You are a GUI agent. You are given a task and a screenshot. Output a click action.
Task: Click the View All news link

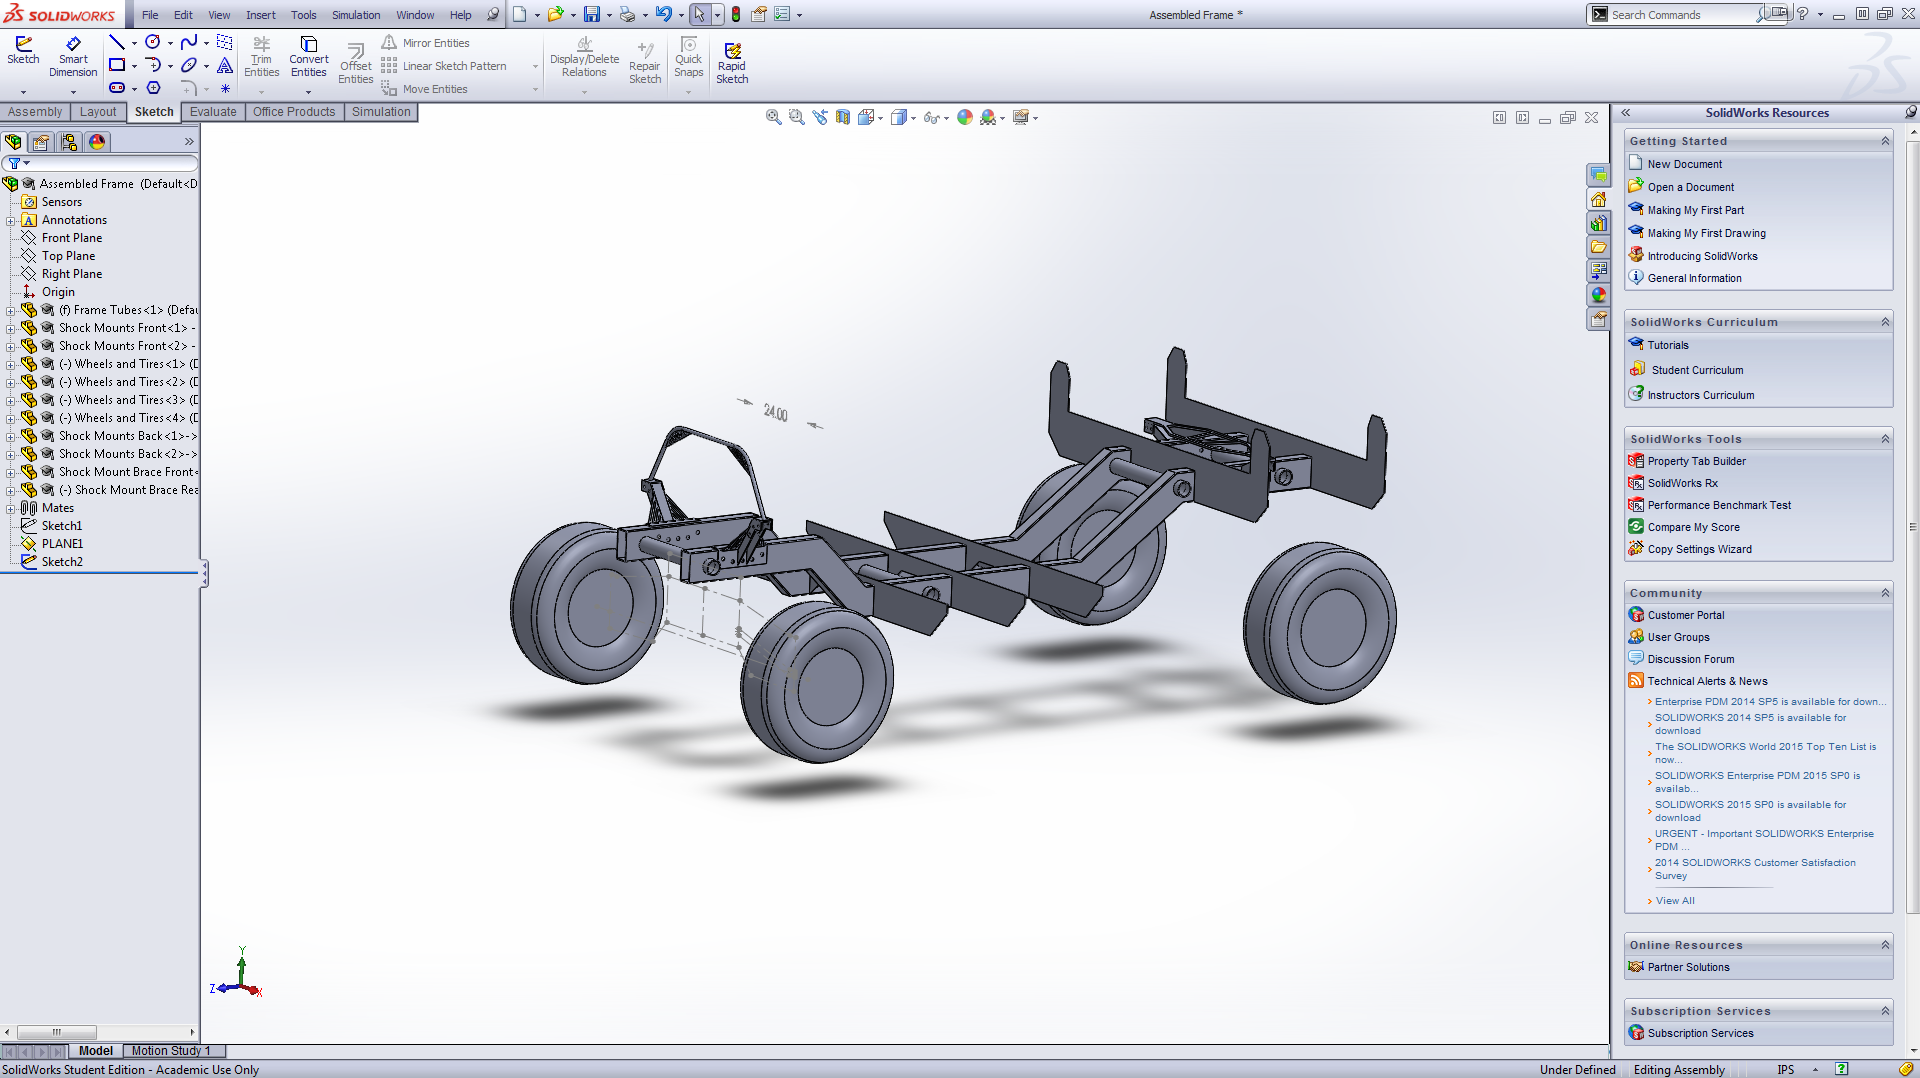(1674, 901)
